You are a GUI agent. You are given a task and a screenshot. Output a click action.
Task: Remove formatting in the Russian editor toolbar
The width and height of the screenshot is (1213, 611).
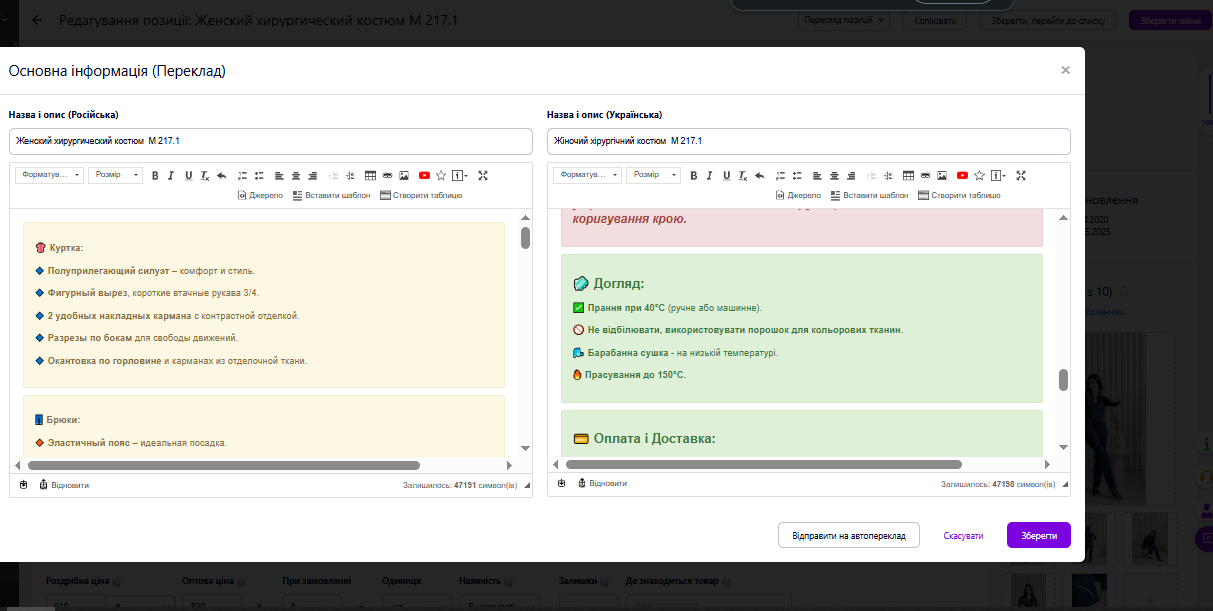pos(204,176)
